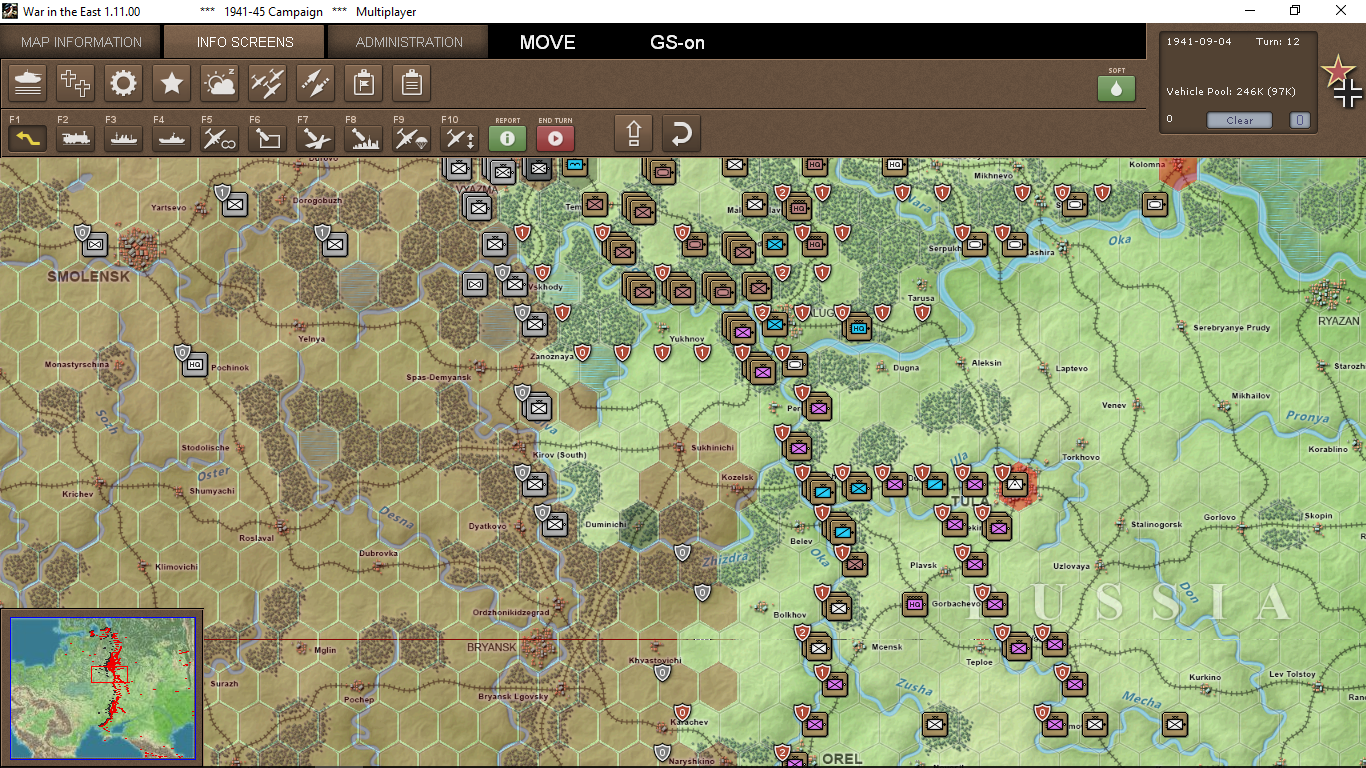Open the plain clipboard list report
This screenshot has height=768, width=1366.
[412, 82]
